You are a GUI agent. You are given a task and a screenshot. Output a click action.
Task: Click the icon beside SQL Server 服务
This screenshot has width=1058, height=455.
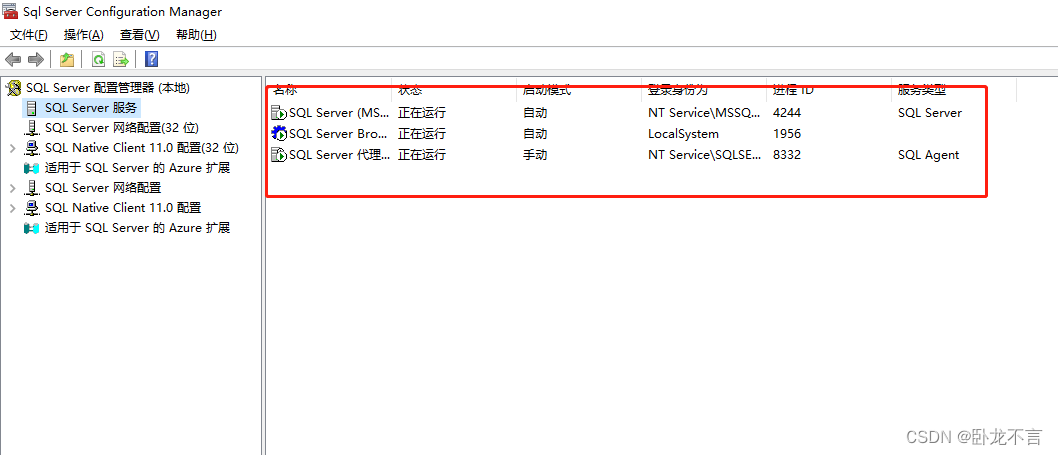coord(32,108)
